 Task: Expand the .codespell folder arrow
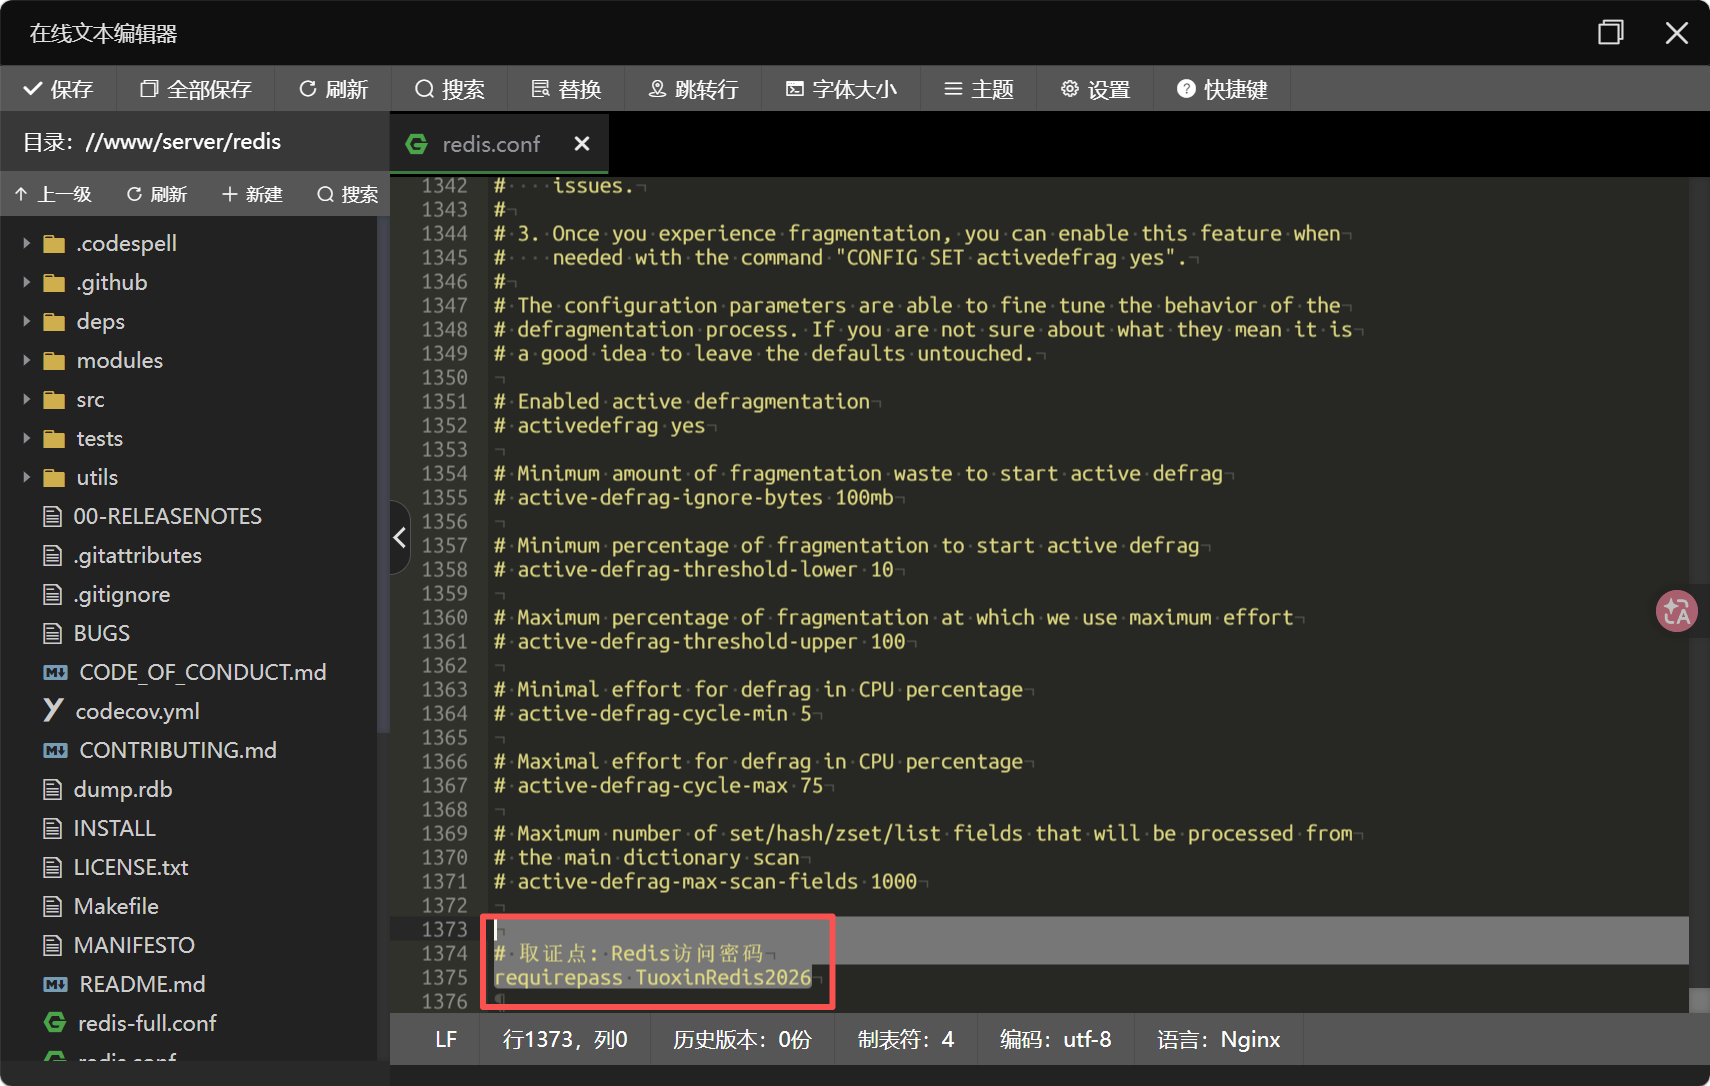click(x=27, y=243)
